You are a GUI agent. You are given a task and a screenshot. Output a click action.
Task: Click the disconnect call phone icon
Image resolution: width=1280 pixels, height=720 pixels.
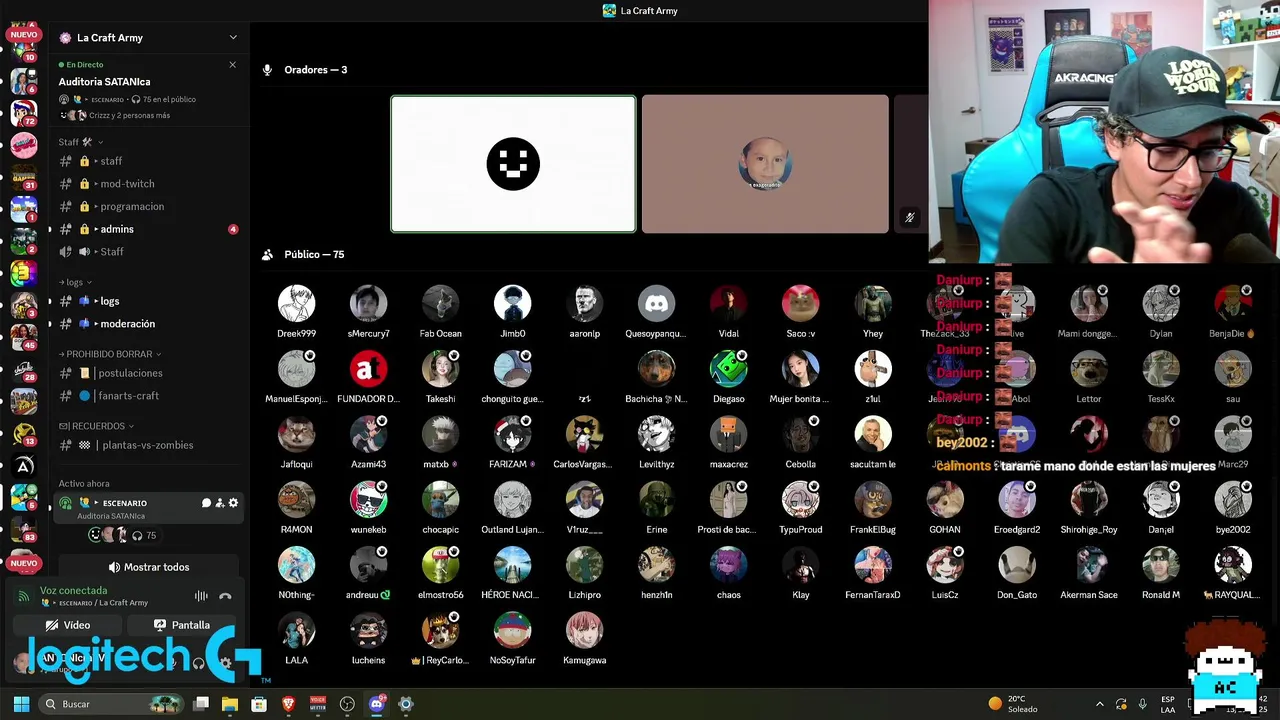point(225,596)
